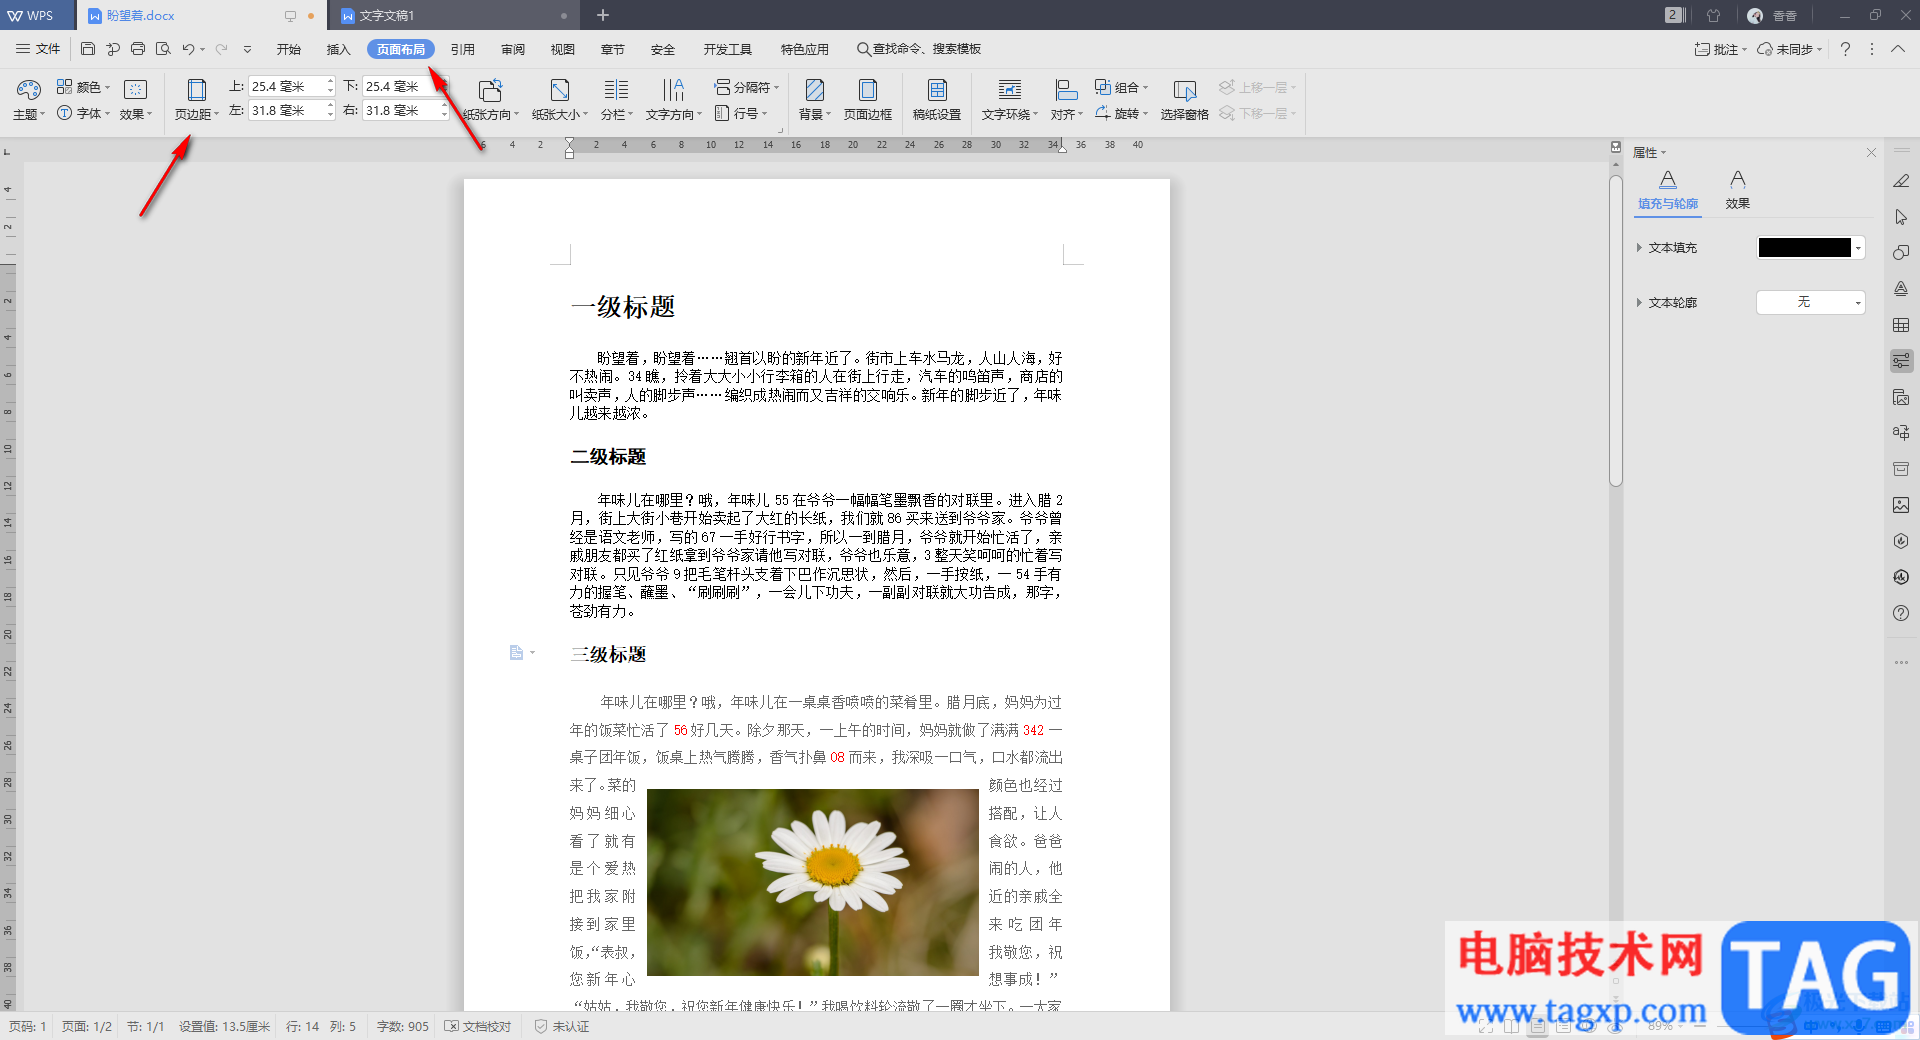Click the left margin 左 input field
Image resolution: width=1920 pixels, height=1040 pixels.
click(286, 111)
